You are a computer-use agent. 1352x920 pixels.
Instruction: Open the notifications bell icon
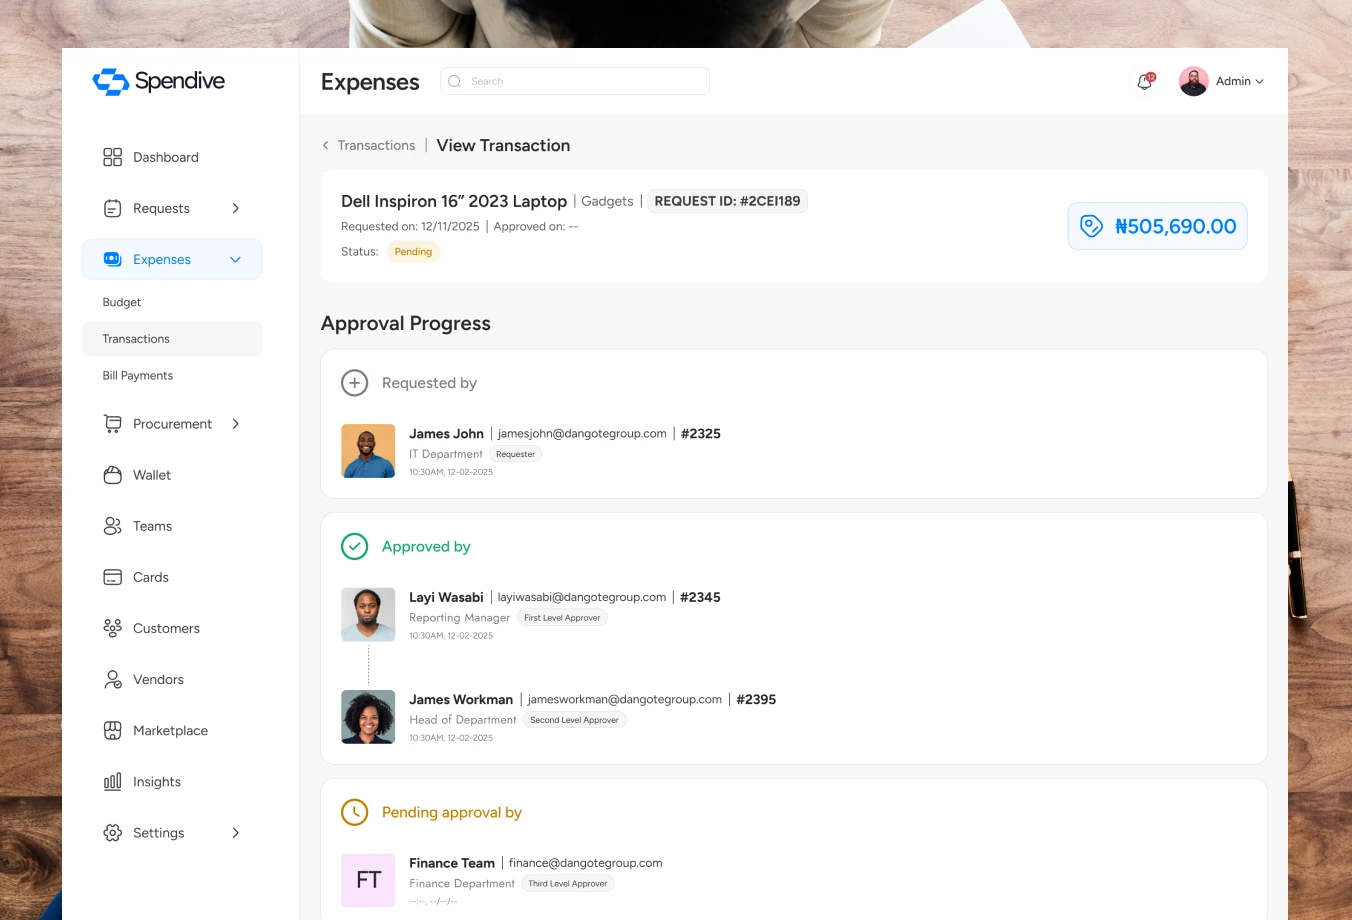[1145, 82]
